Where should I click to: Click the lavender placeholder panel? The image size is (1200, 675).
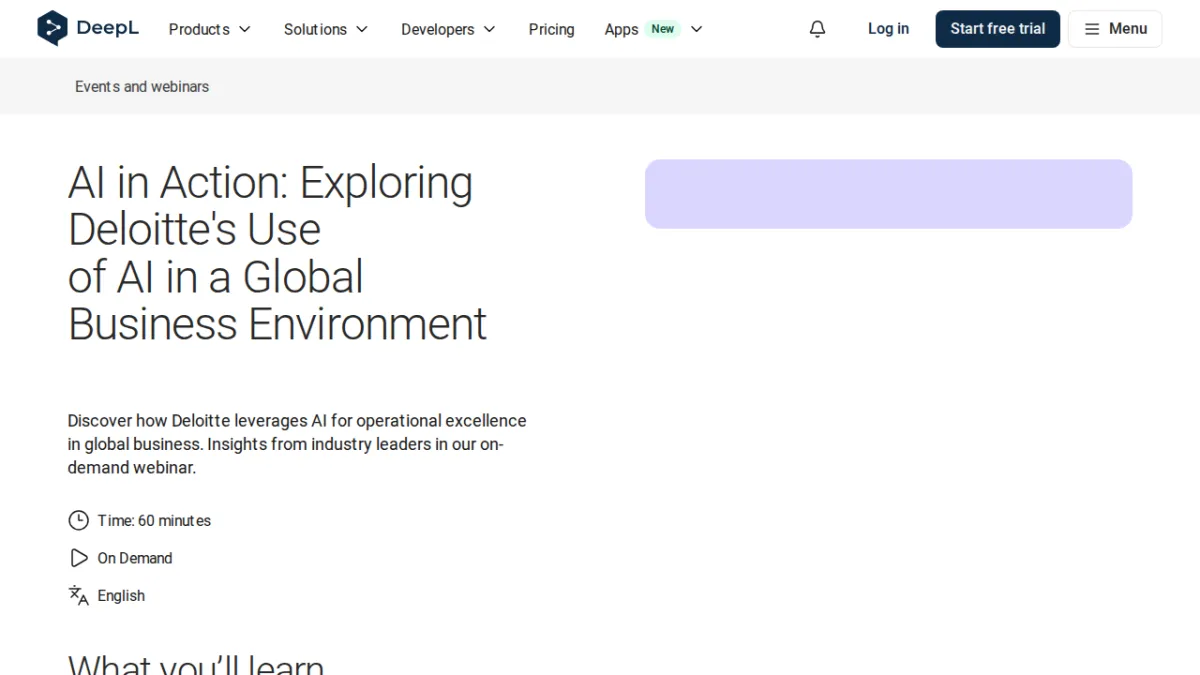tap(888, 194)
